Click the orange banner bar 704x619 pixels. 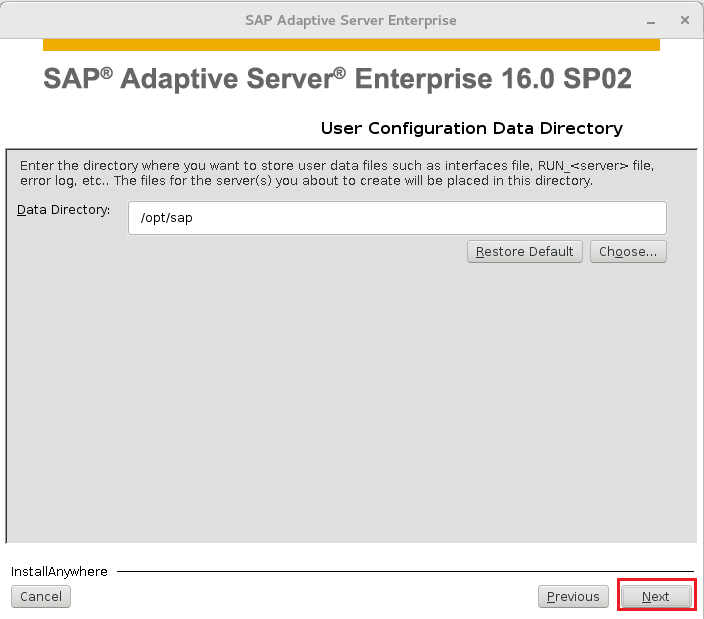[x=351, y=44]
